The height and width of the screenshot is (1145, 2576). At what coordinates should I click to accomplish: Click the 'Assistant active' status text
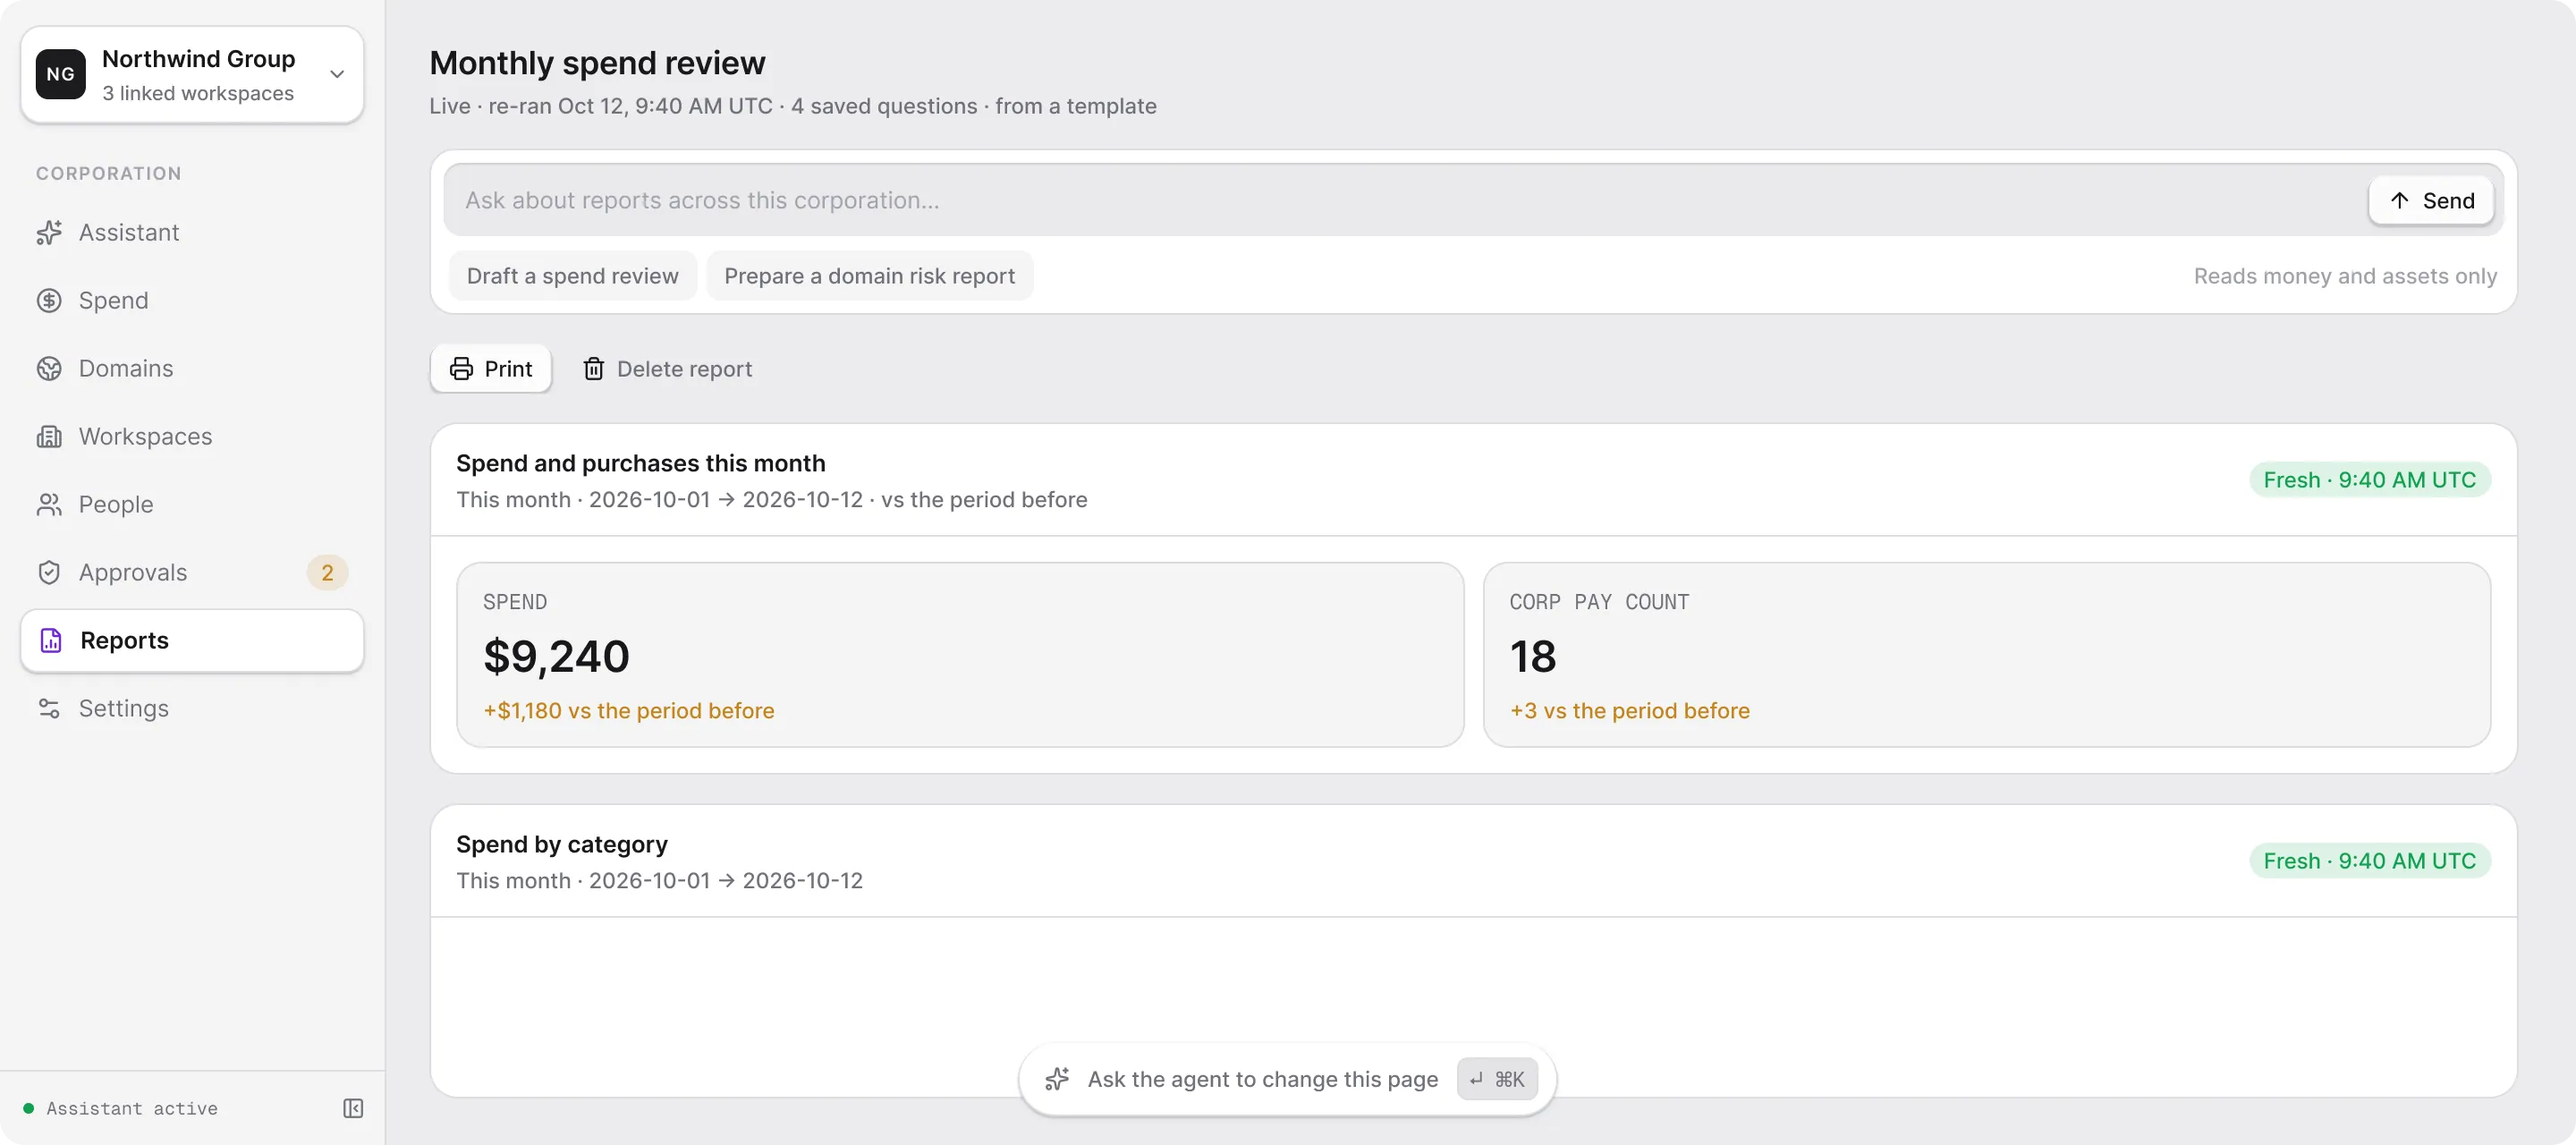(x=132, y=1108)
